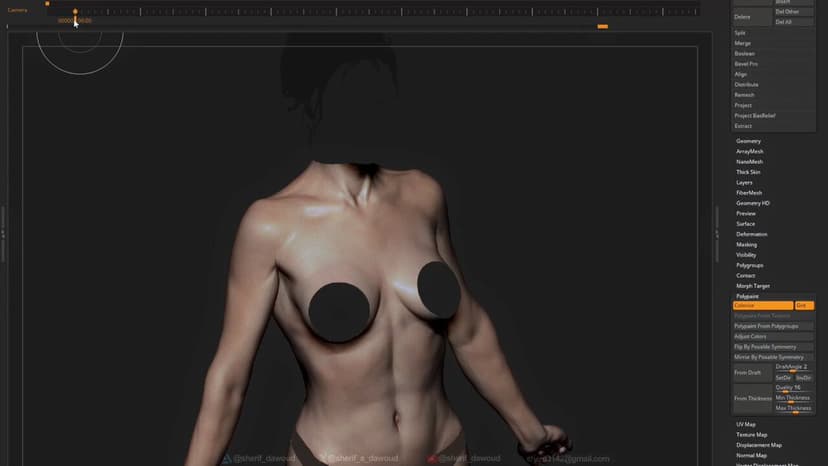The image size is (828, 466).
Task: Click Polypaint From Polygroups button
Action: 772,326
